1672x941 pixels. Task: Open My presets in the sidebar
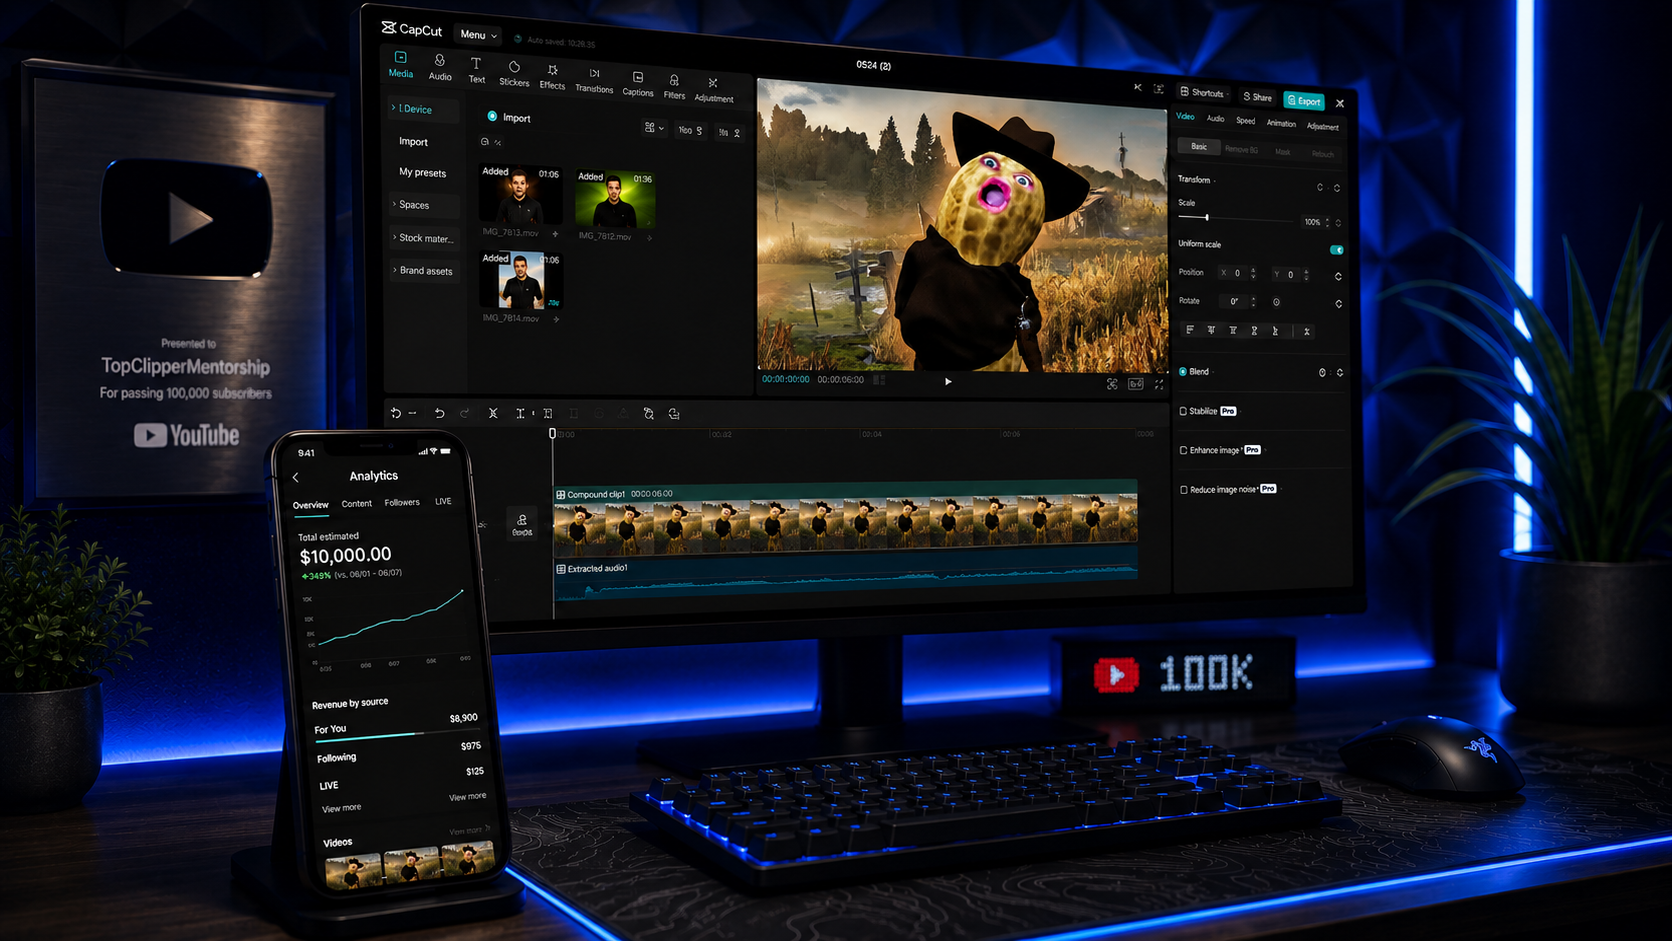tap(422, 173)
